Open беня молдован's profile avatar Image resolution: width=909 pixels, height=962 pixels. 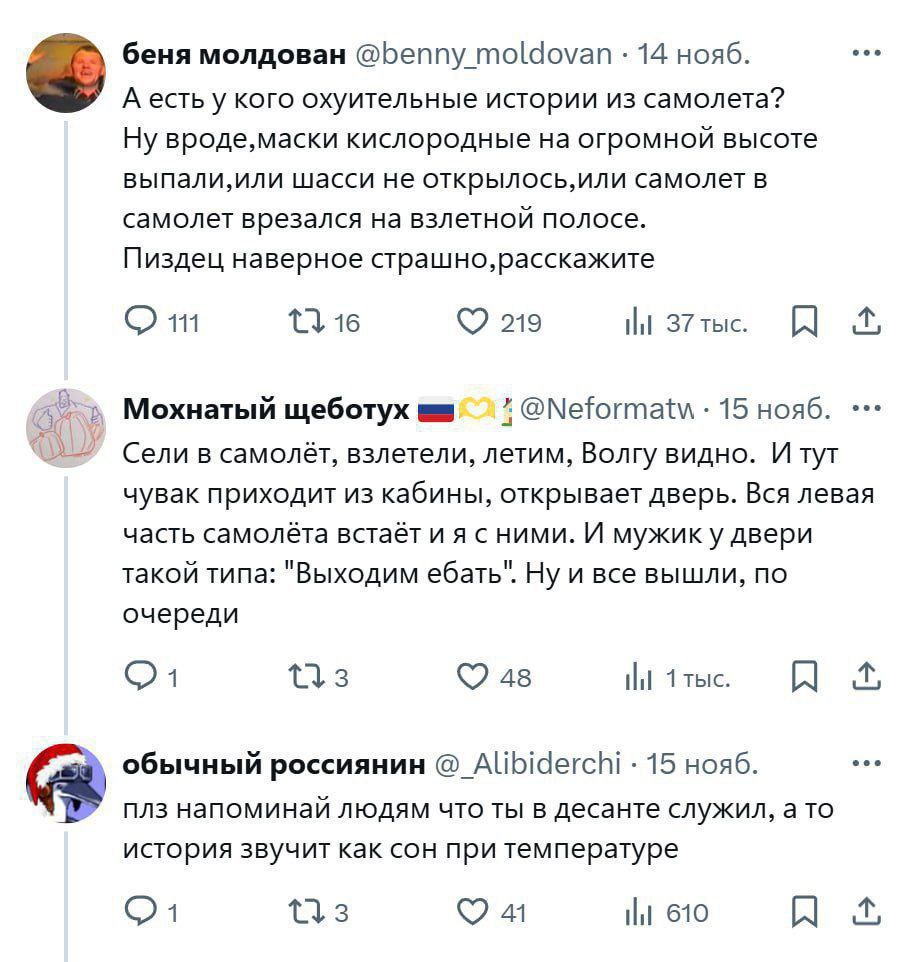coord(65,73)
